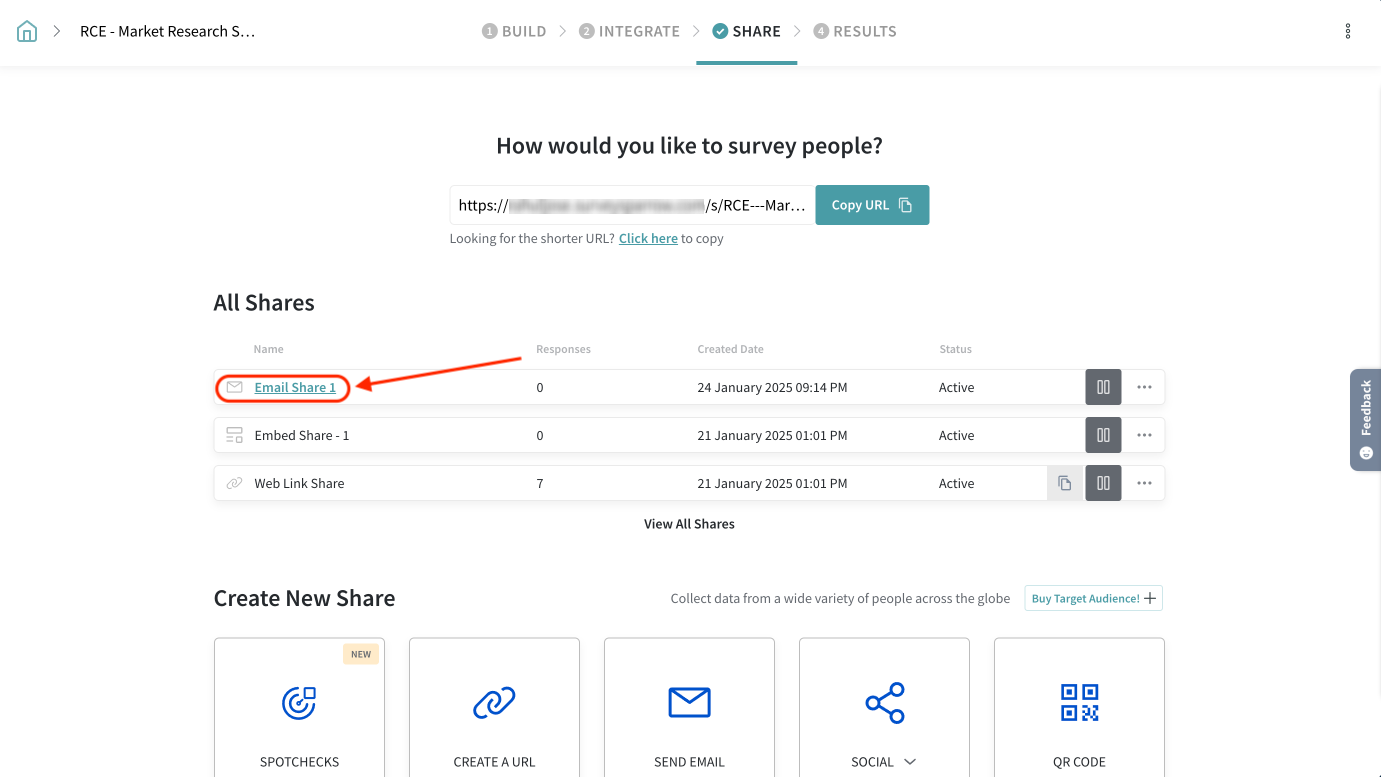The width and height of the screenshot is (1381, 777).
Task: Expand the Social dropdown chevron
Action: click(x=910, y=762)
